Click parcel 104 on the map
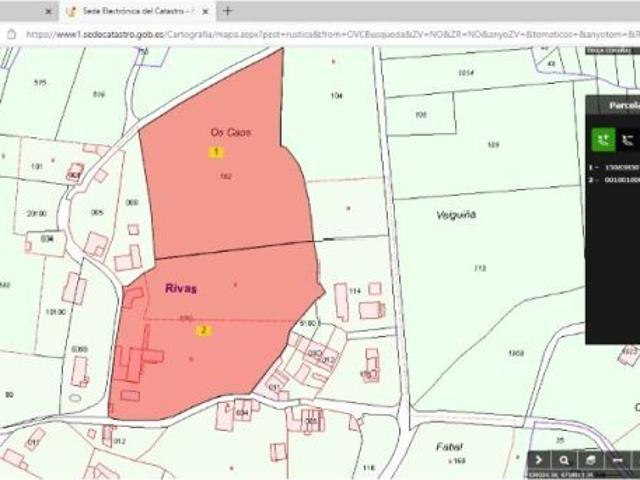The image size is (640, 480). [337, 96]
